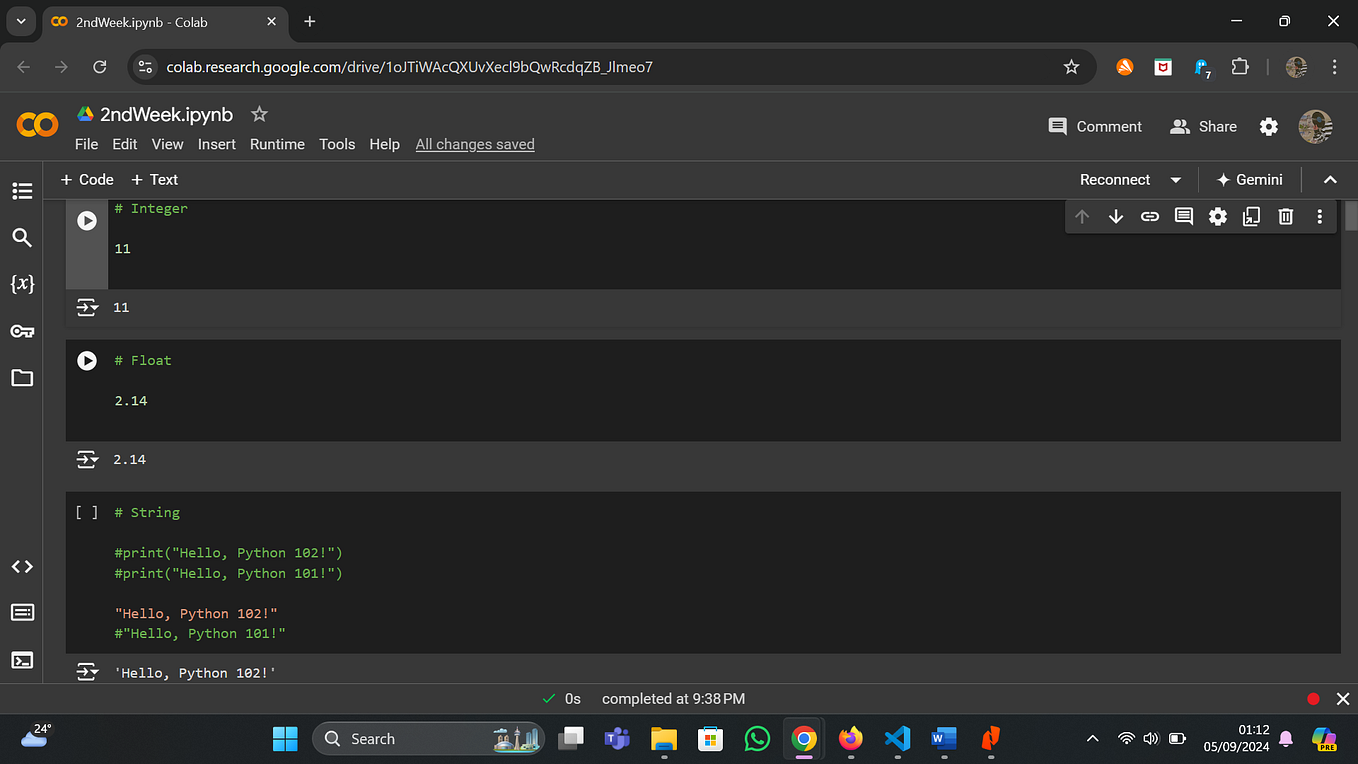Image resolution: width=1358 pixels, height=764 pixels.
Task: Click the All changes saved link
Action: 475,144
